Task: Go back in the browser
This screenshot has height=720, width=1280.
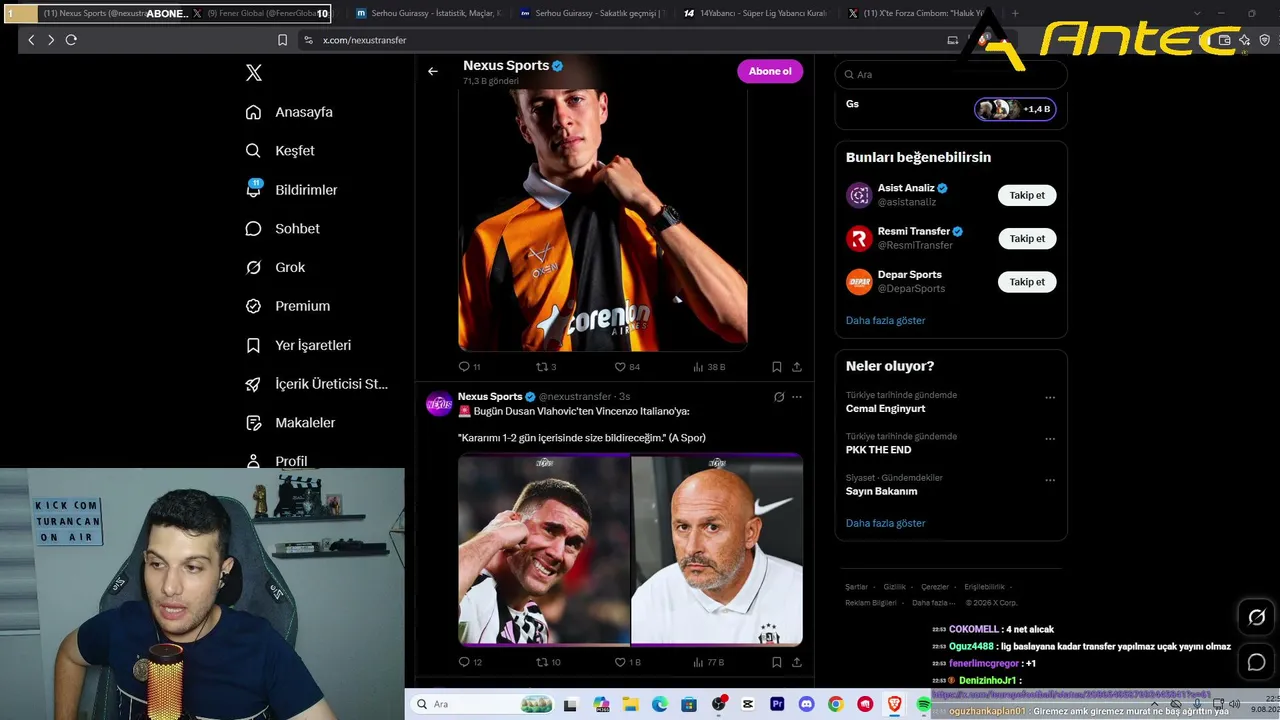Action: (x=31, y=40)
